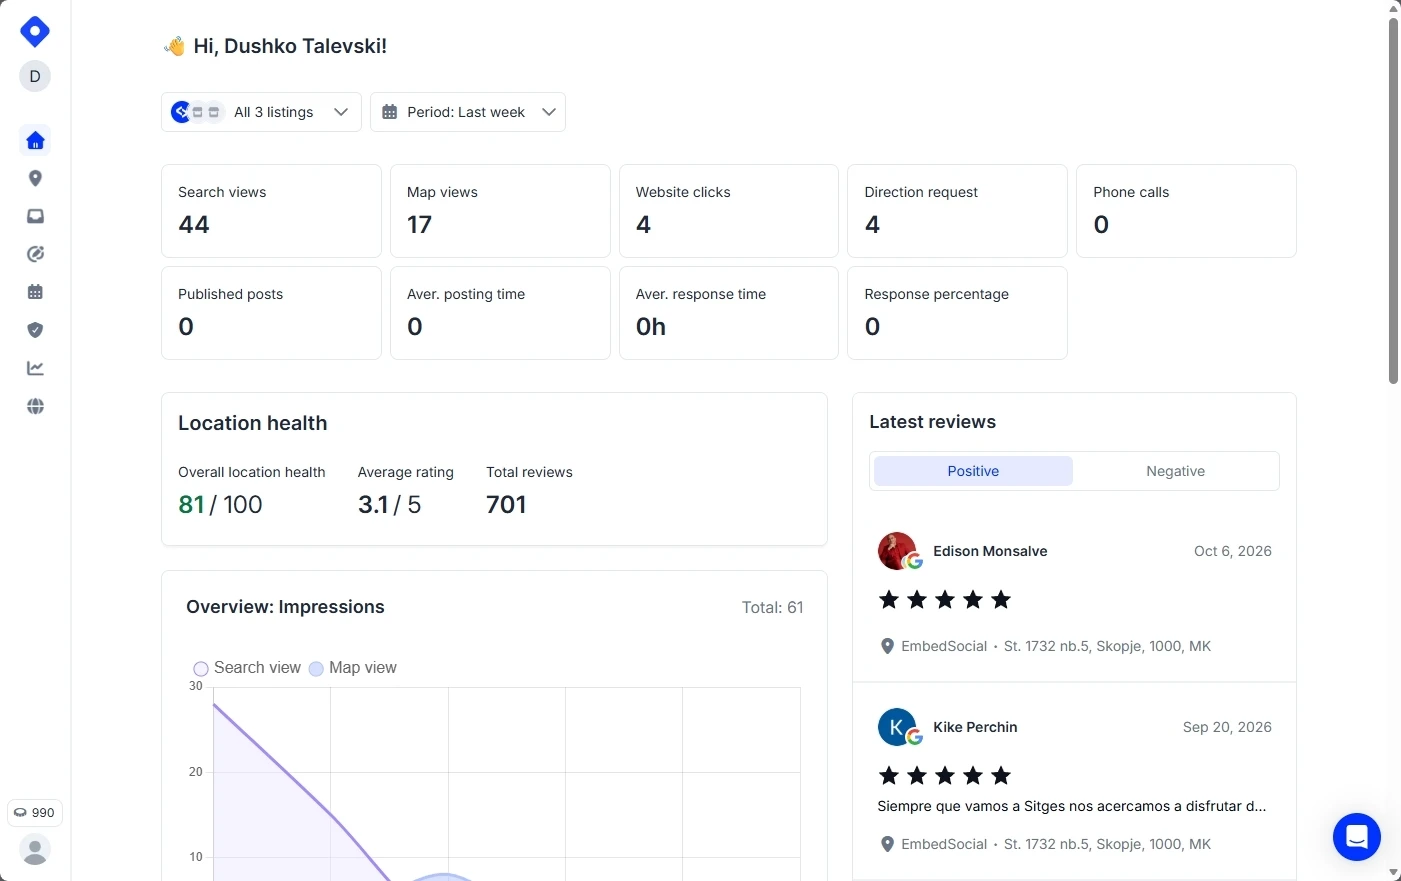1401x881 pixels.
Task: Open the calendar icon in sidebar
Action: coord(35,293)
